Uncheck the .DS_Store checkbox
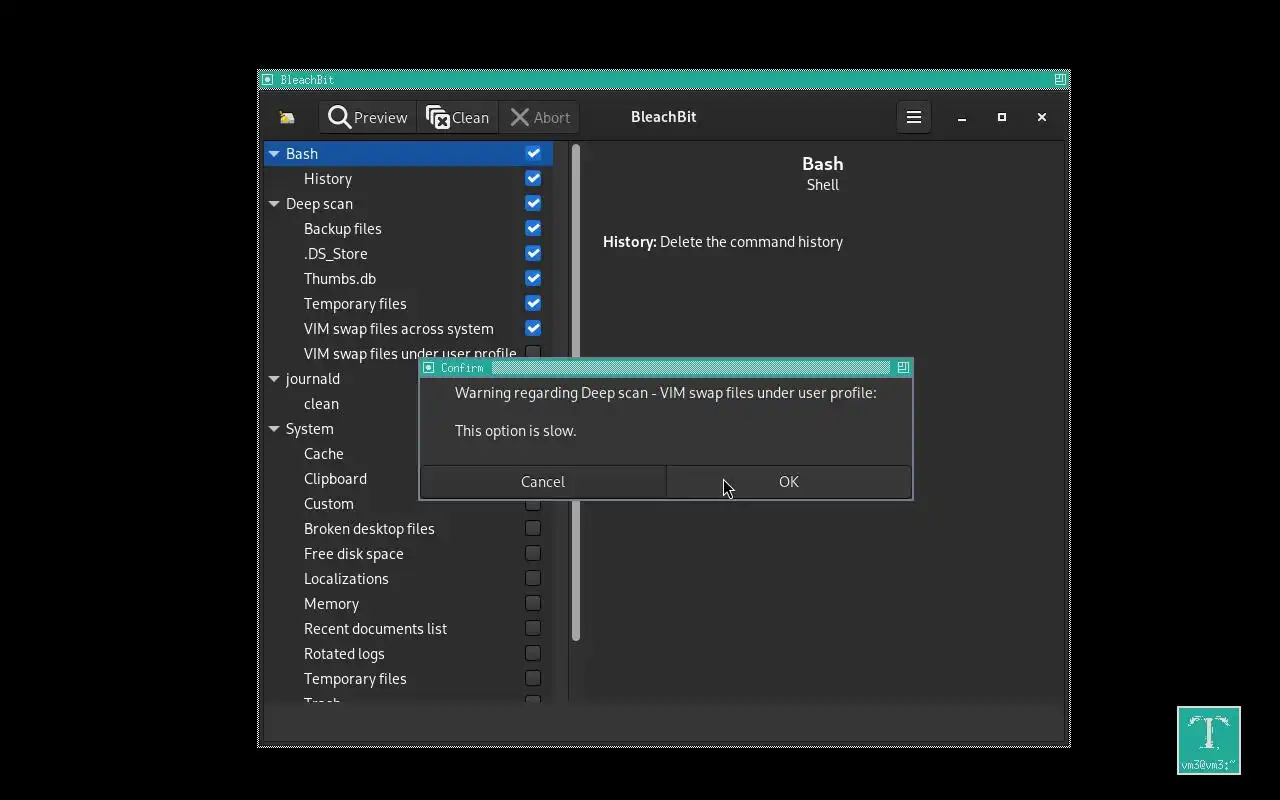This screenshot has height=800, width=1280. click(533, 253)
